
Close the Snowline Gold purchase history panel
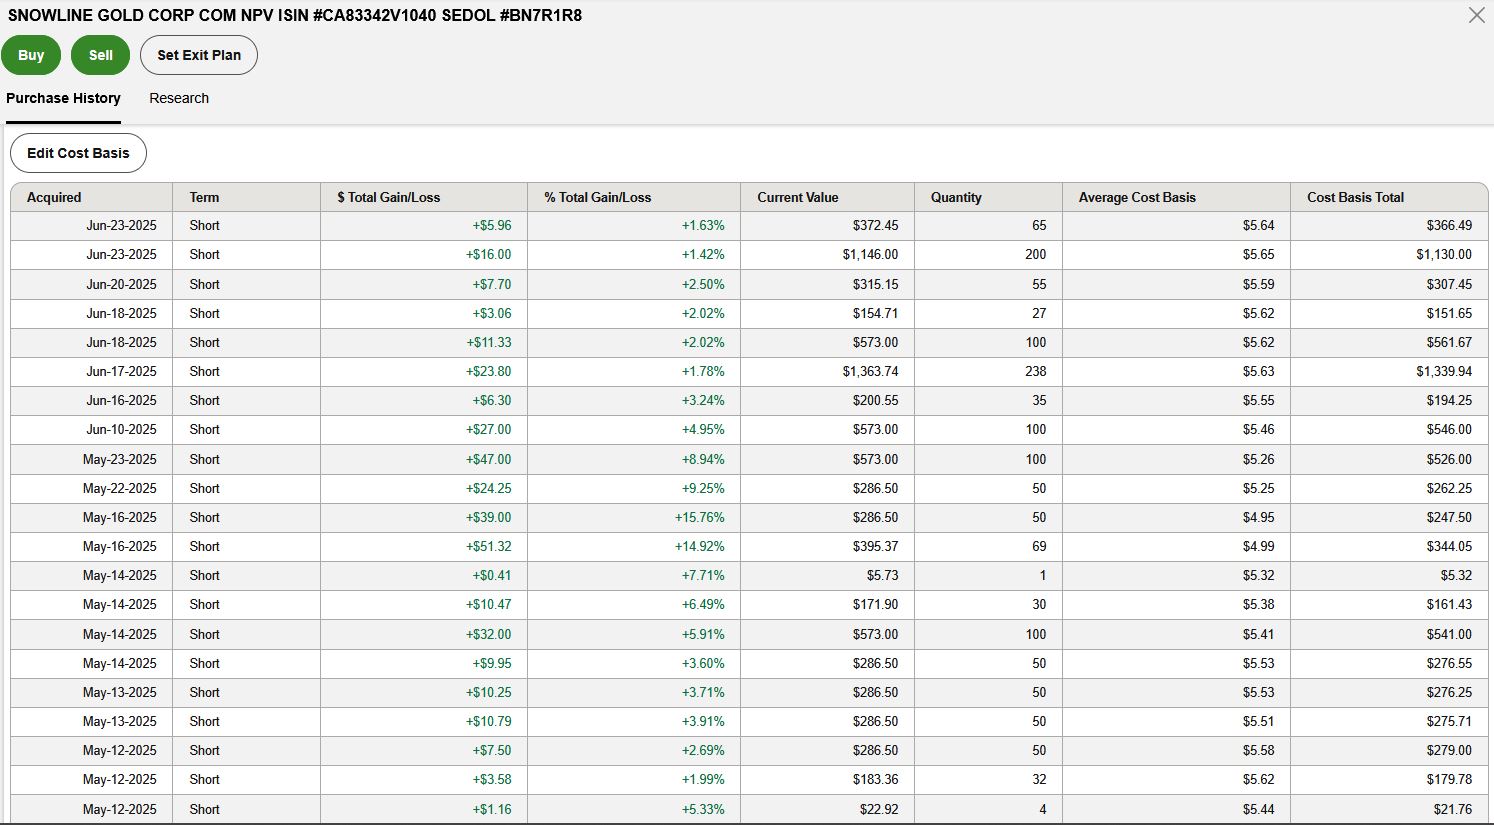coord(1476,15)
